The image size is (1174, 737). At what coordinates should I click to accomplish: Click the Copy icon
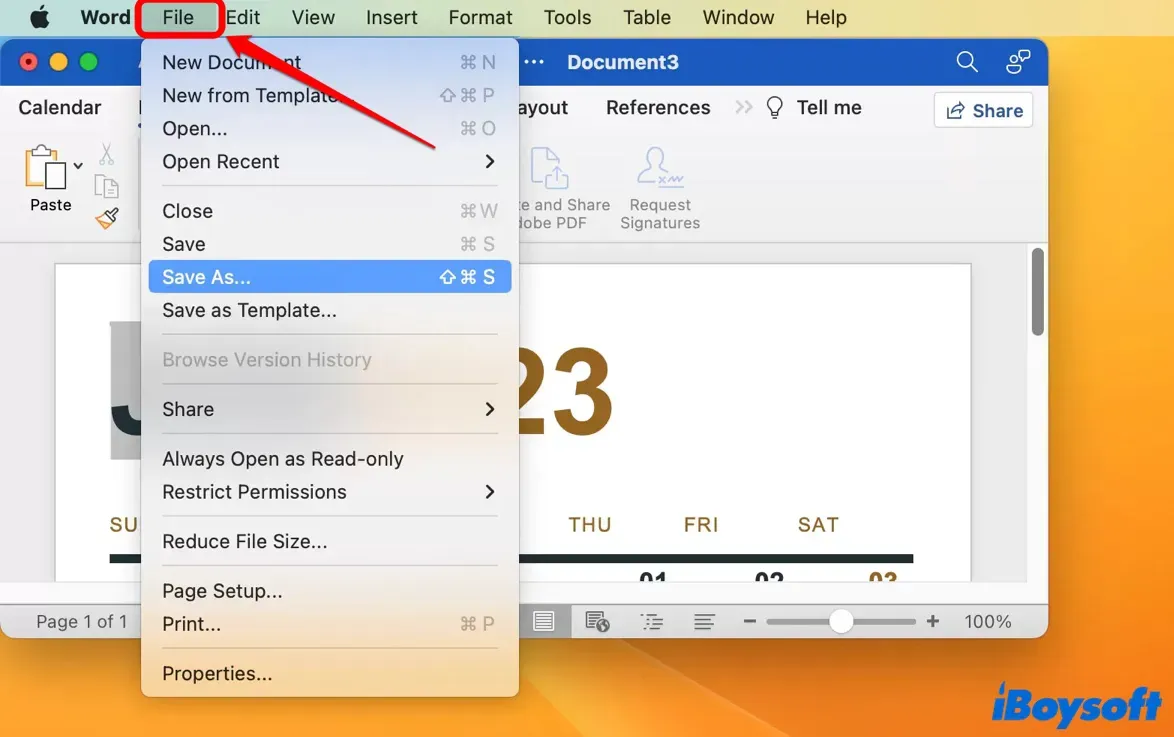pyautogui.click(x=106, y=186)
